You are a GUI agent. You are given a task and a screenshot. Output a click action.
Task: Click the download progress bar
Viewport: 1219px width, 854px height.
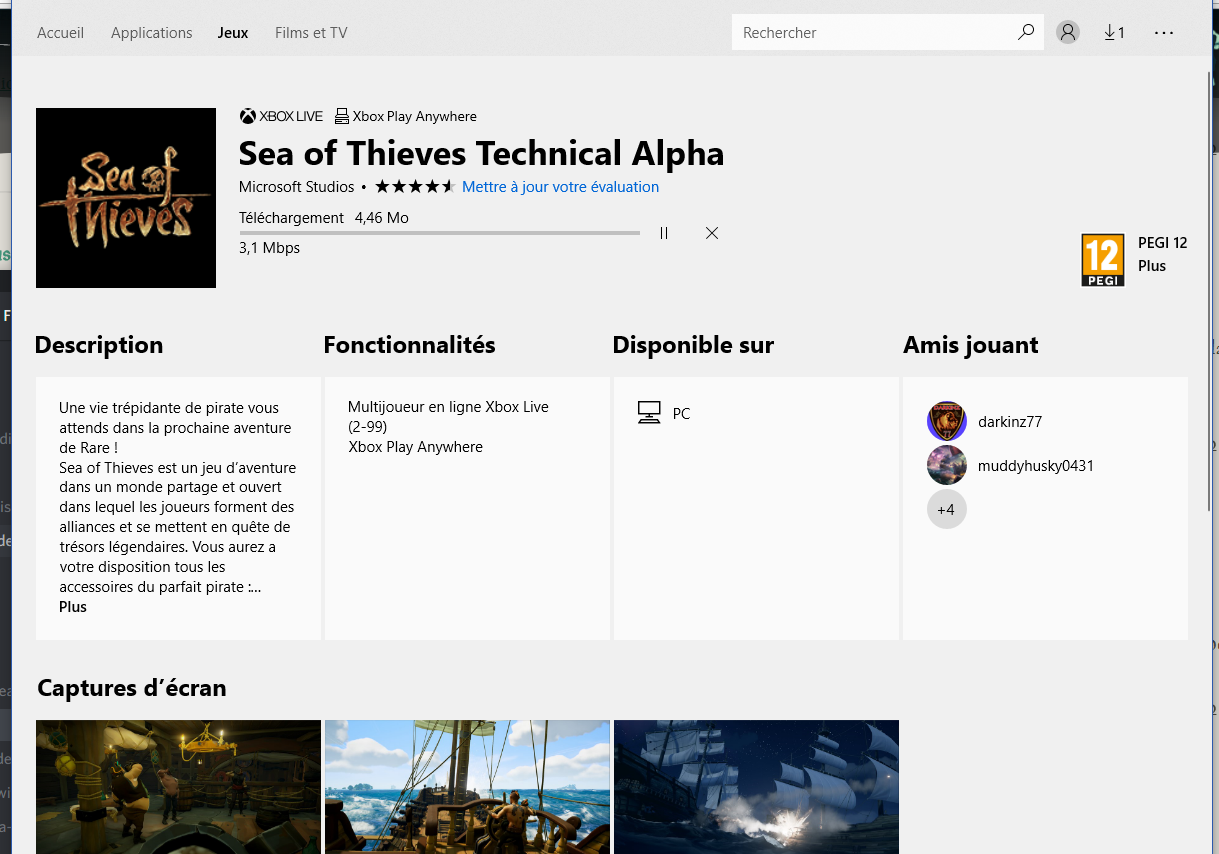[439, 233]
